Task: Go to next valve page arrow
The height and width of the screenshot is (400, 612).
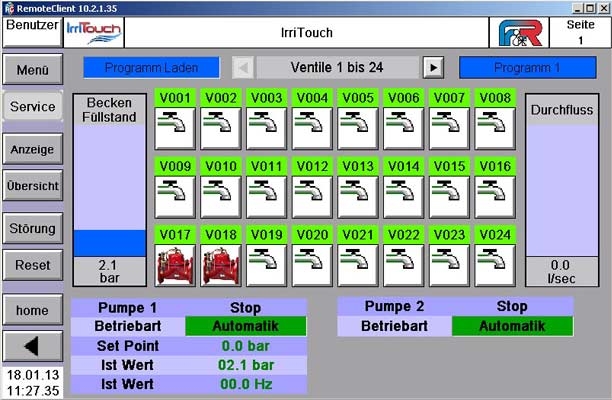Action: point(432,68)
